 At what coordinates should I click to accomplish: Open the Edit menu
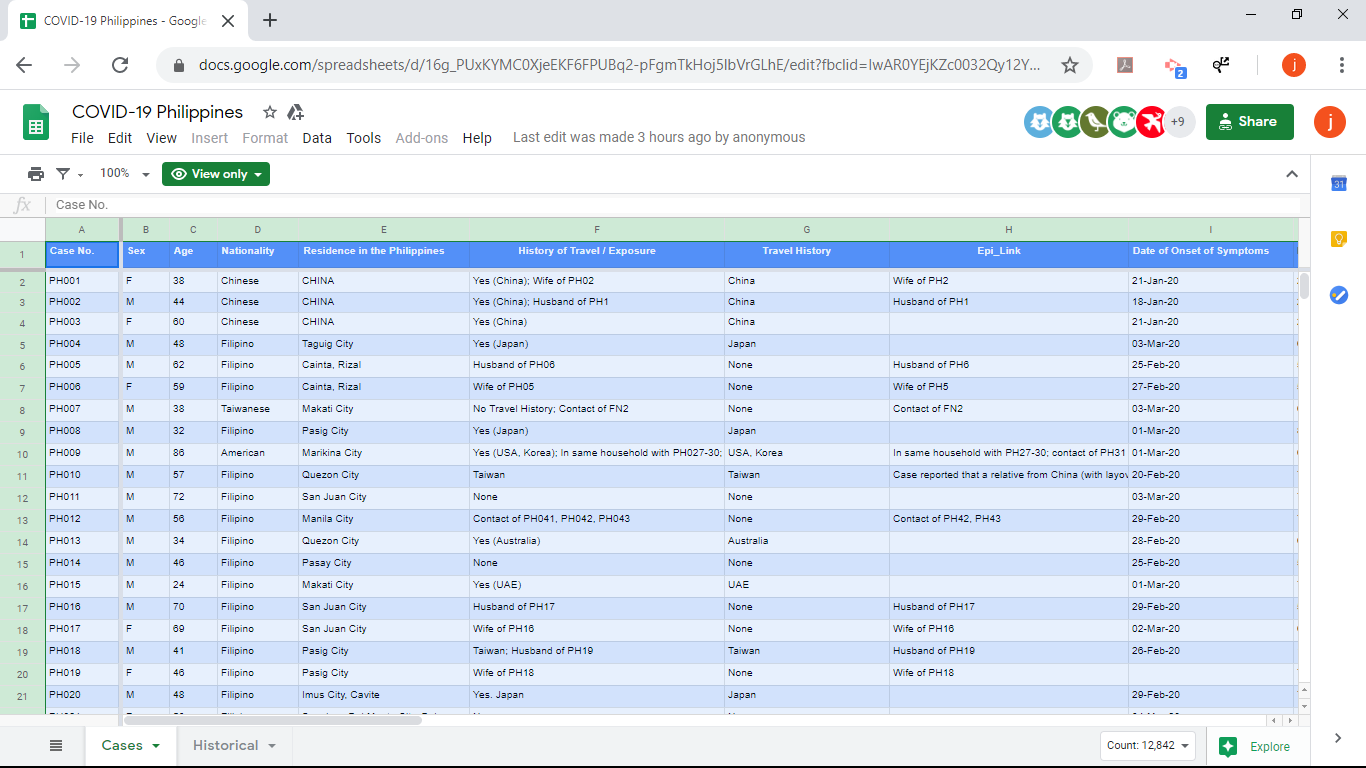(x=120, y=138)
